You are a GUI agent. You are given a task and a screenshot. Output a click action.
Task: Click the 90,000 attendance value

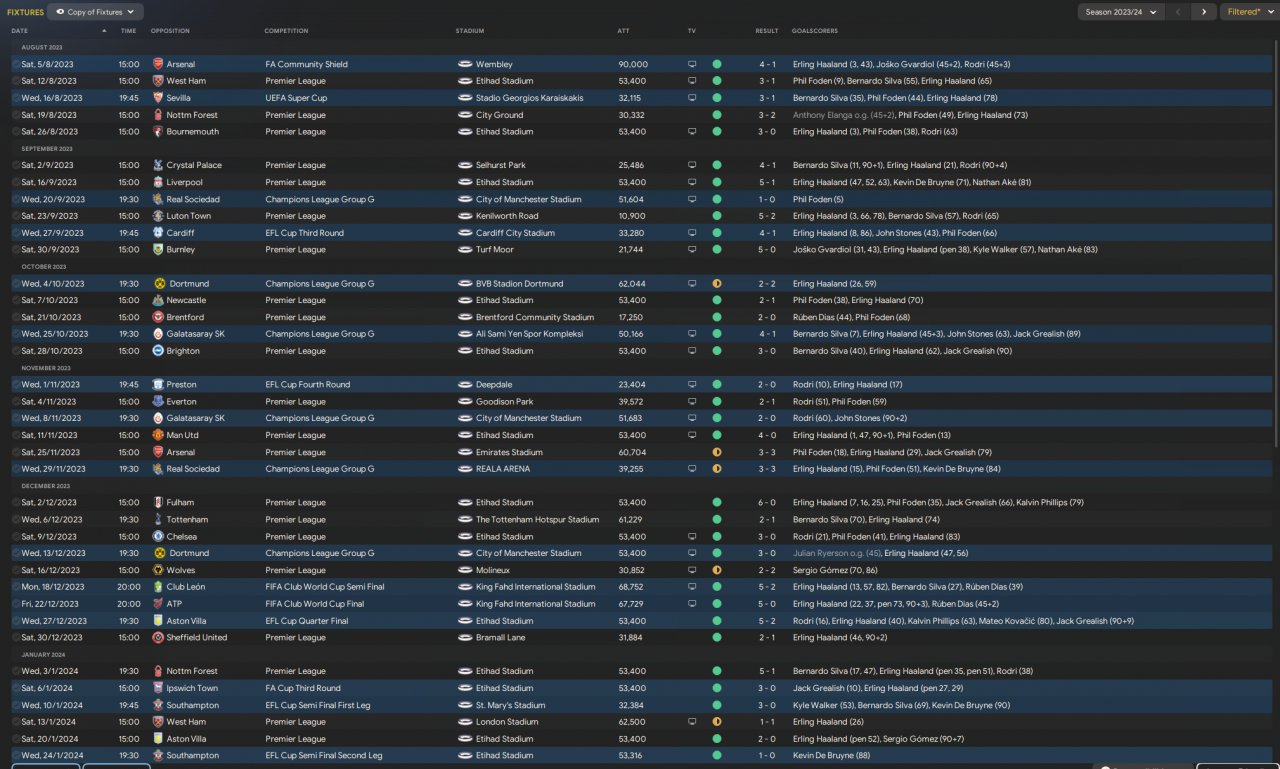pos(633,64)
